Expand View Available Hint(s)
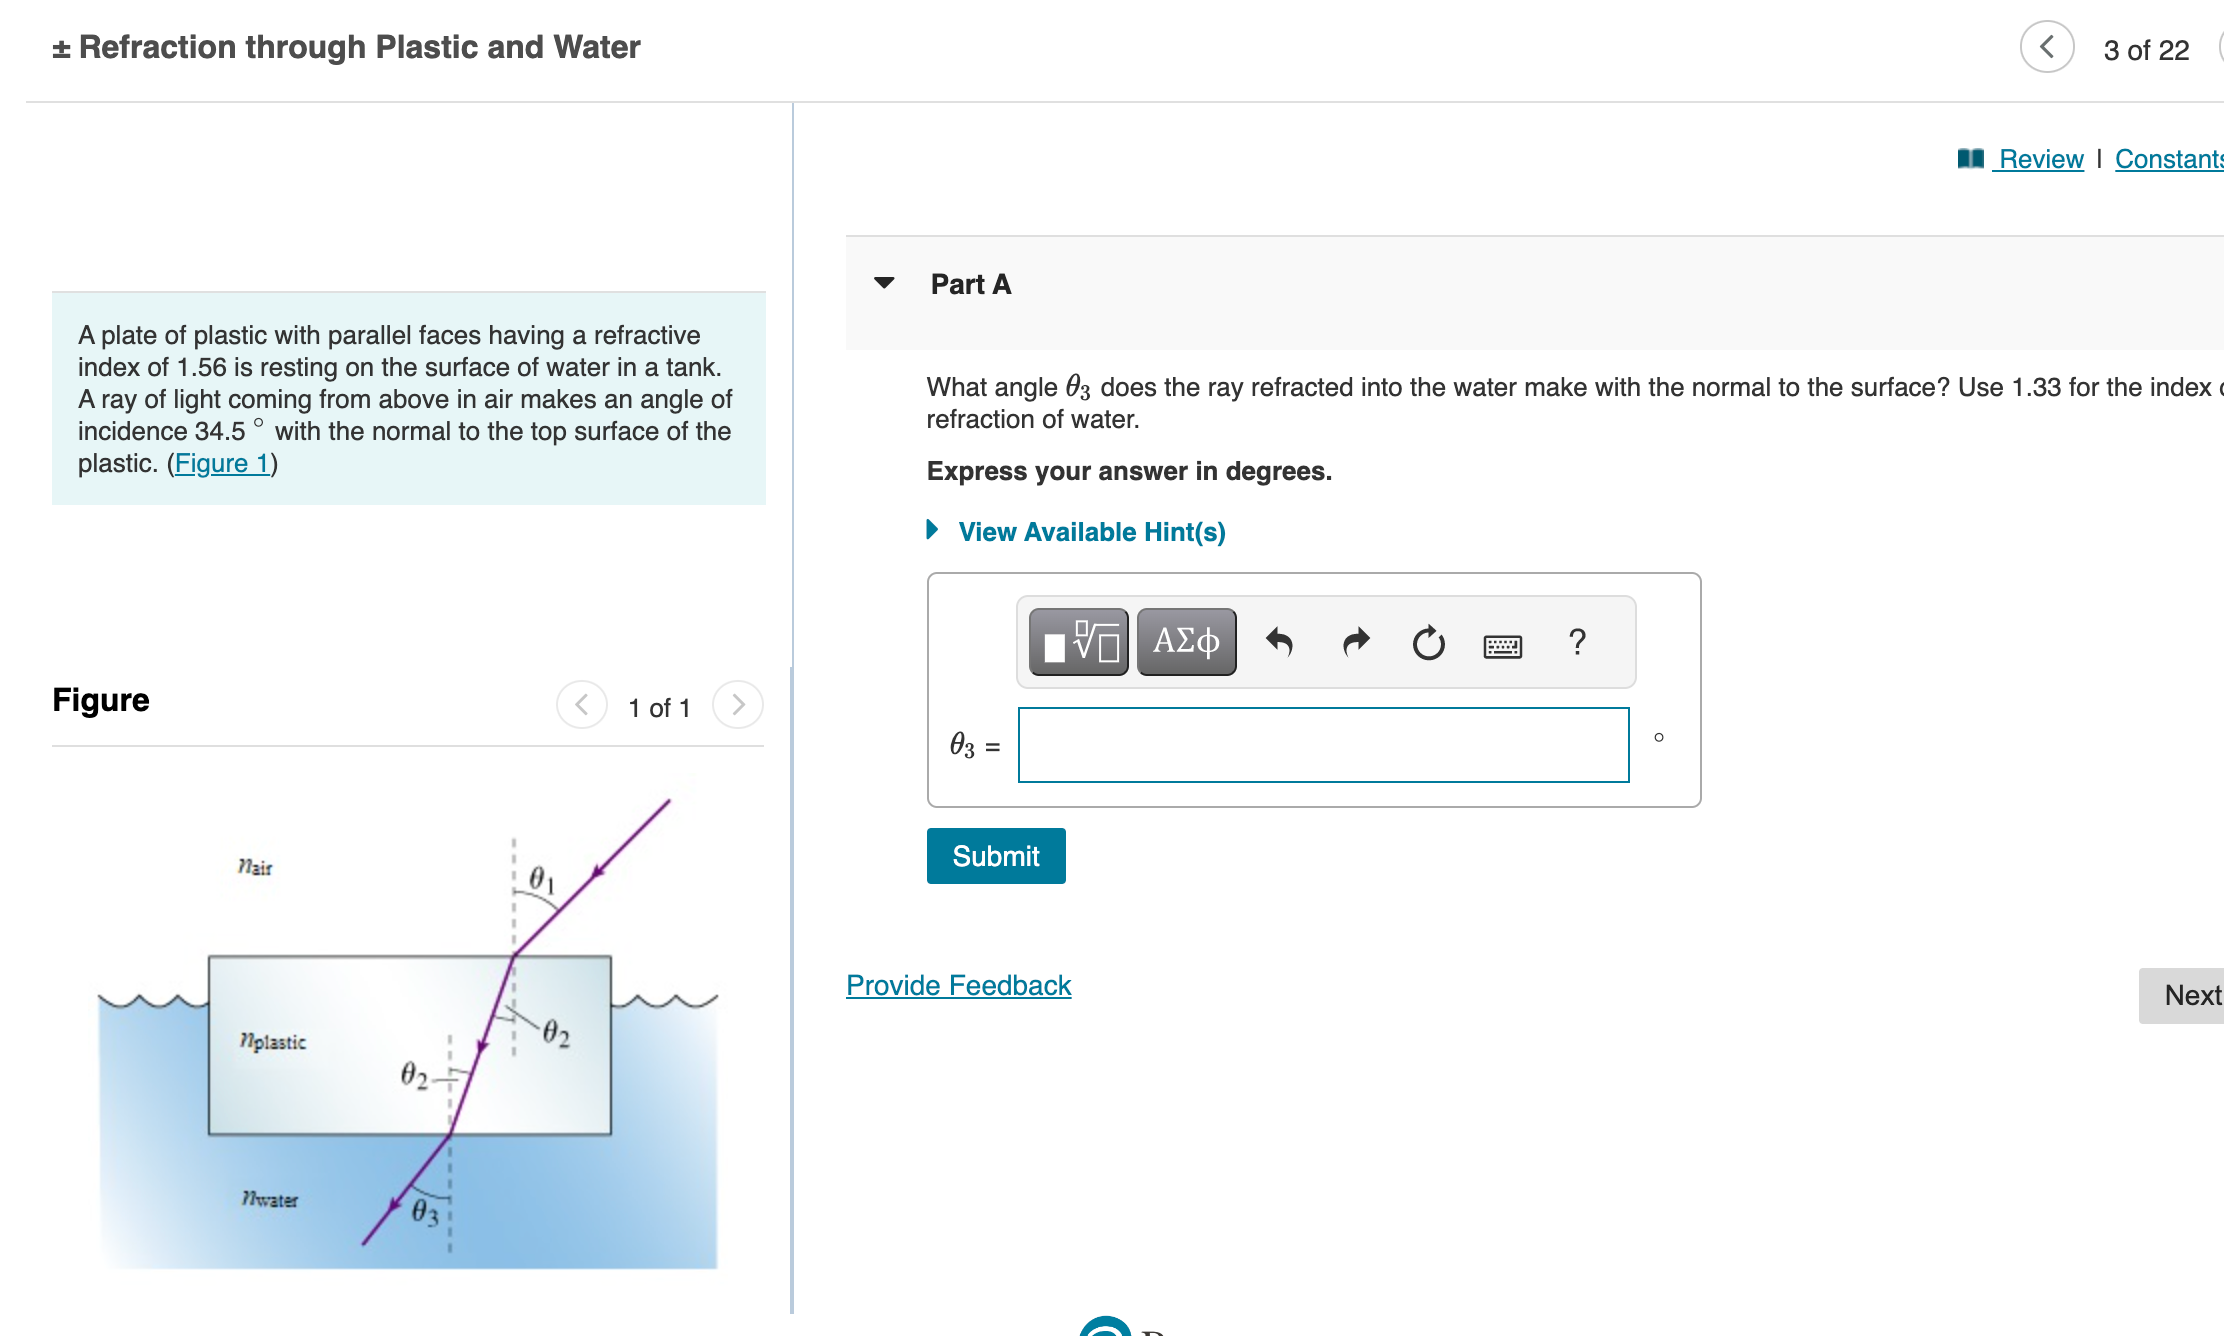 (x=1092, y=531)
